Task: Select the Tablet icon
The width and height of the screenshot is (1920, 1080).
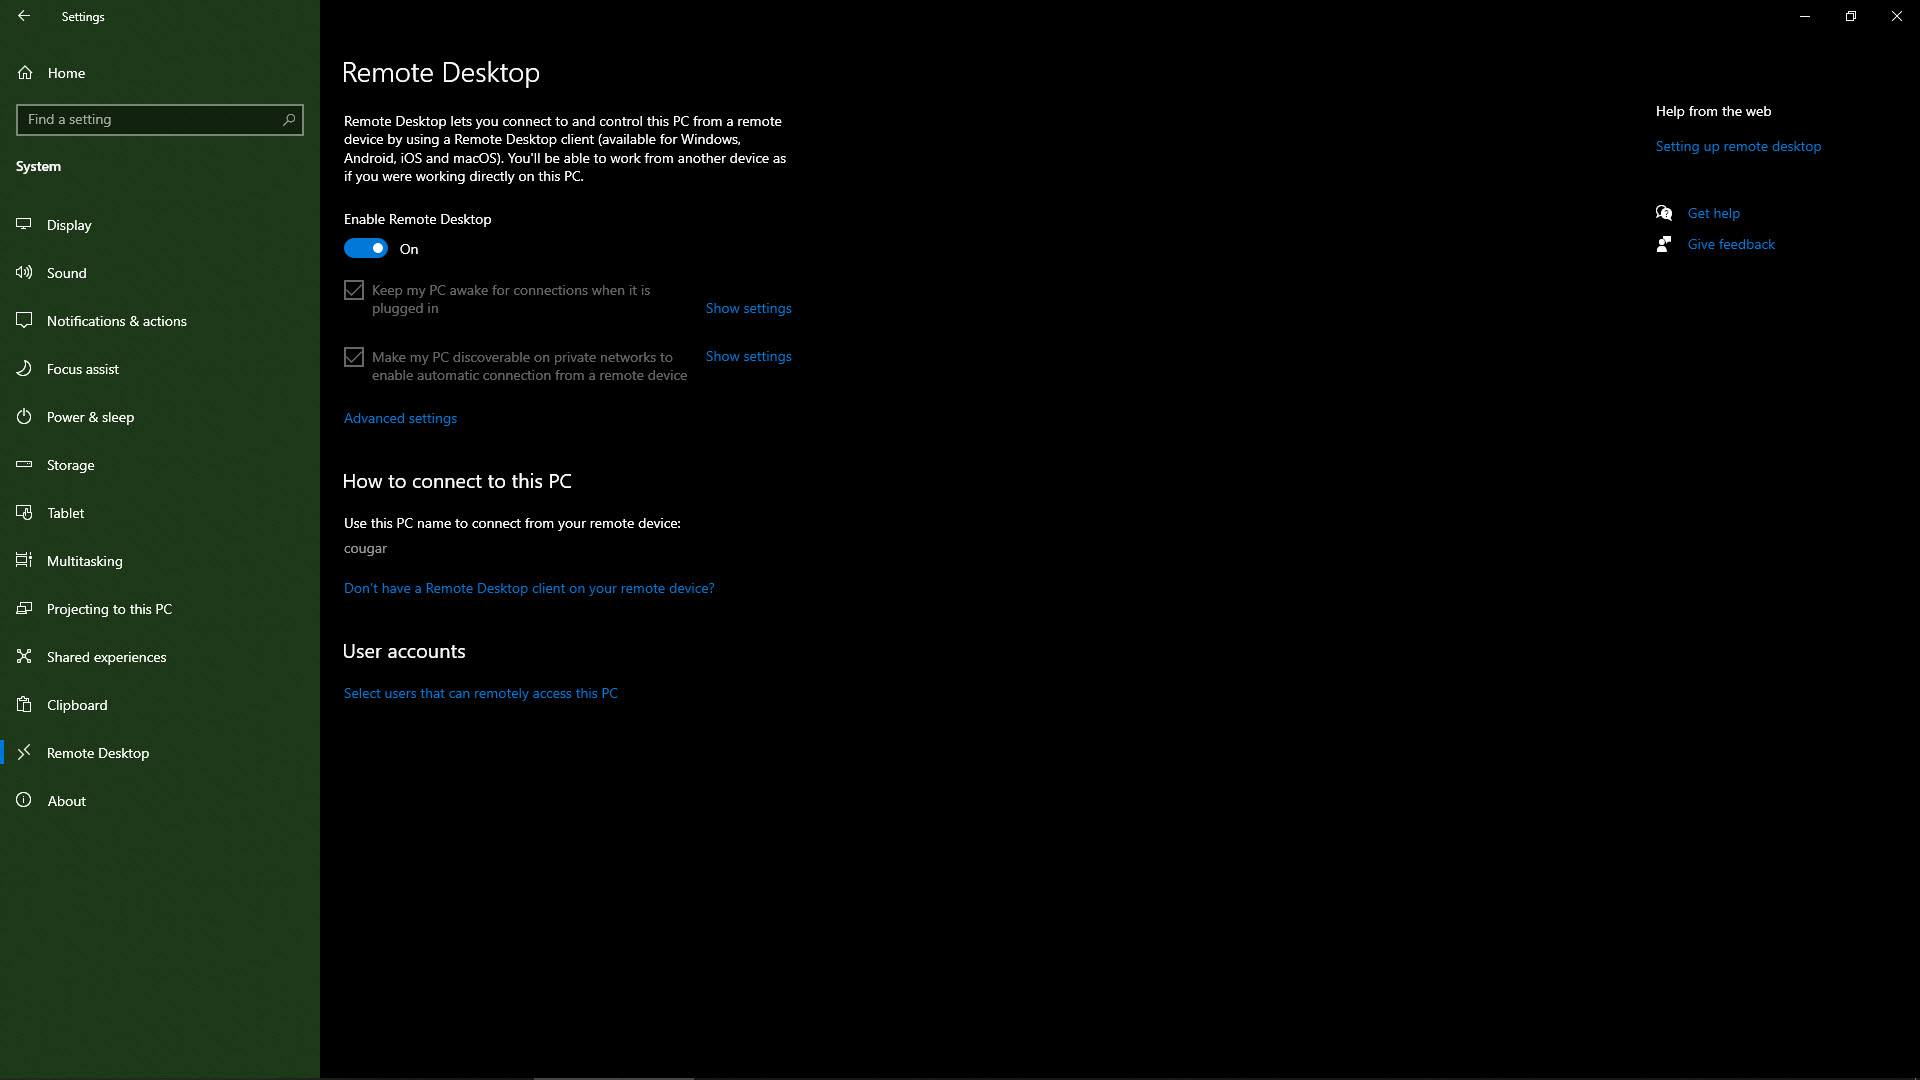Action: pyautogui.click(x=24, y=512)
